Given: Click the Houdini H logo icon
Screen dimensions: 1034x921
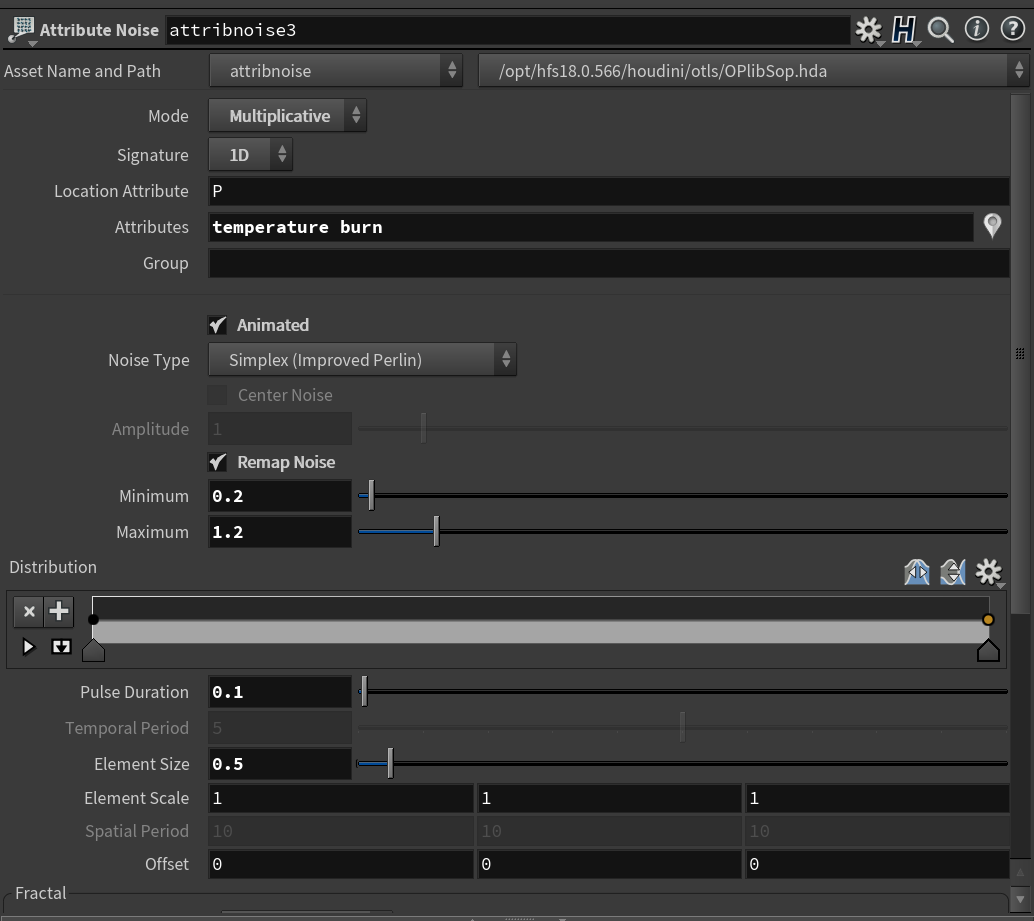Looking at the screenshot, I should click(903, 30).
